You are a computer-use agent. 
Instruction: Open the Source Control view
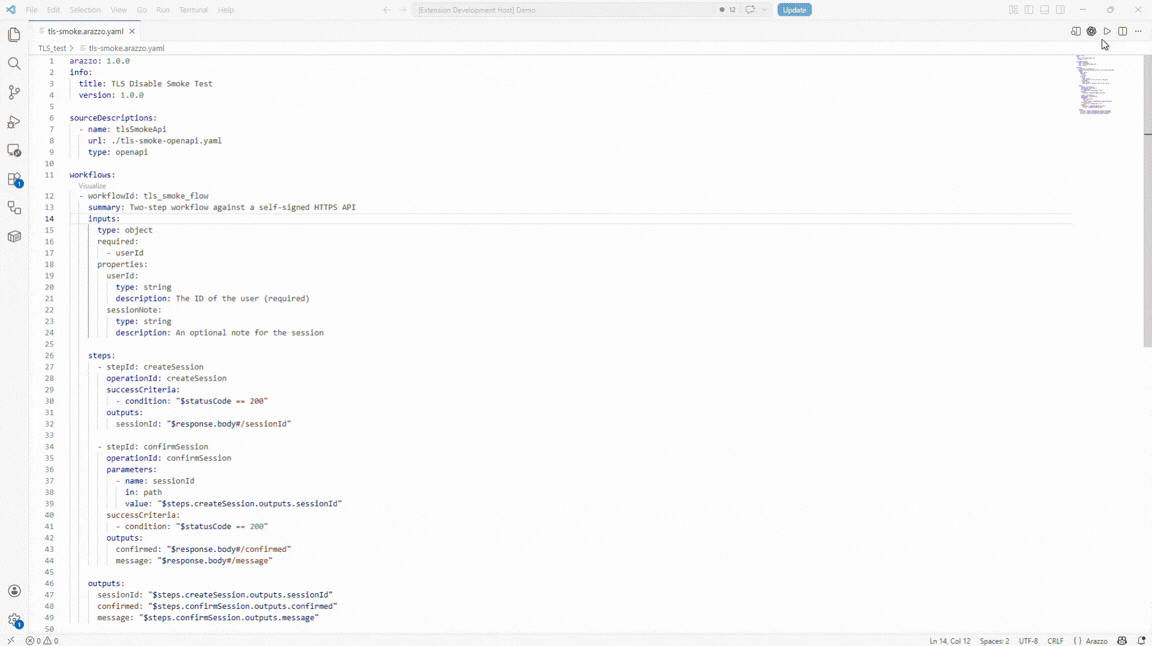click(x=14, y=93)
